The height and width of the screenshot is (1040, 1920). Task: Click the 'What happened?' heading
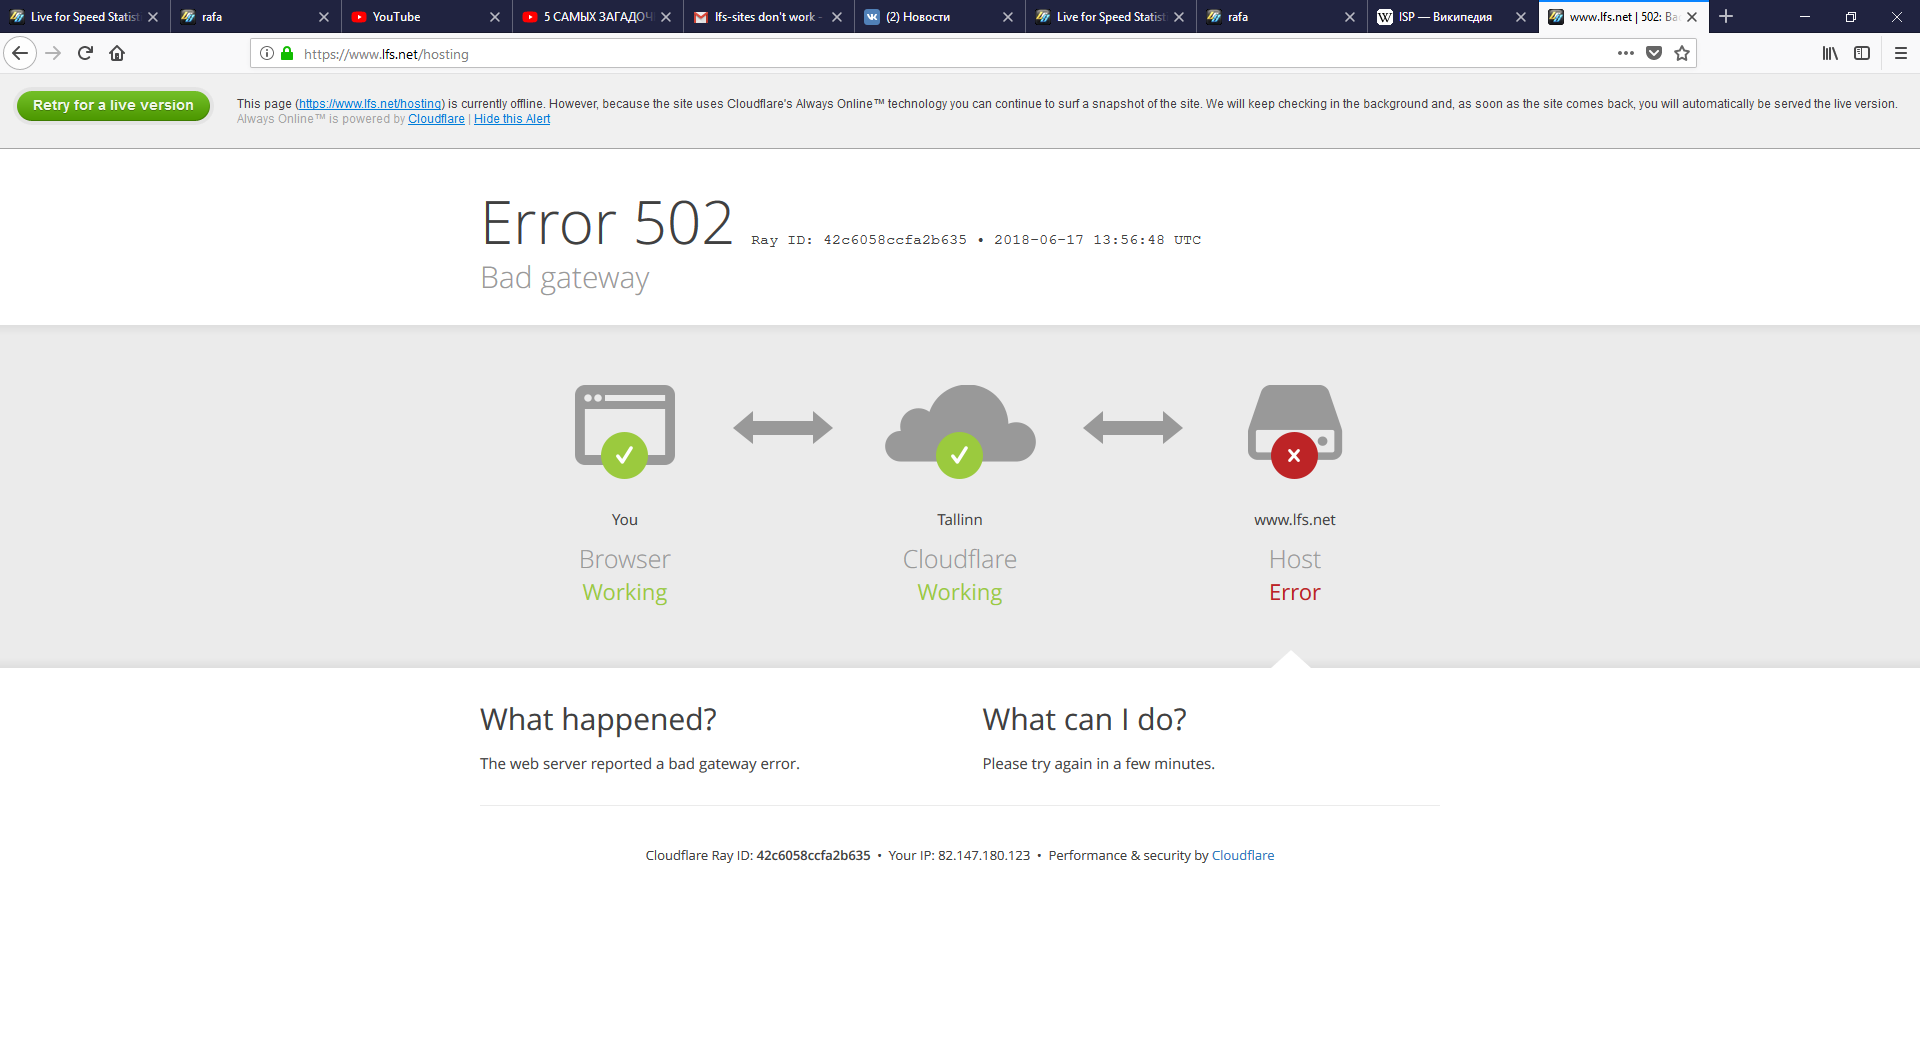click(598, 720)
